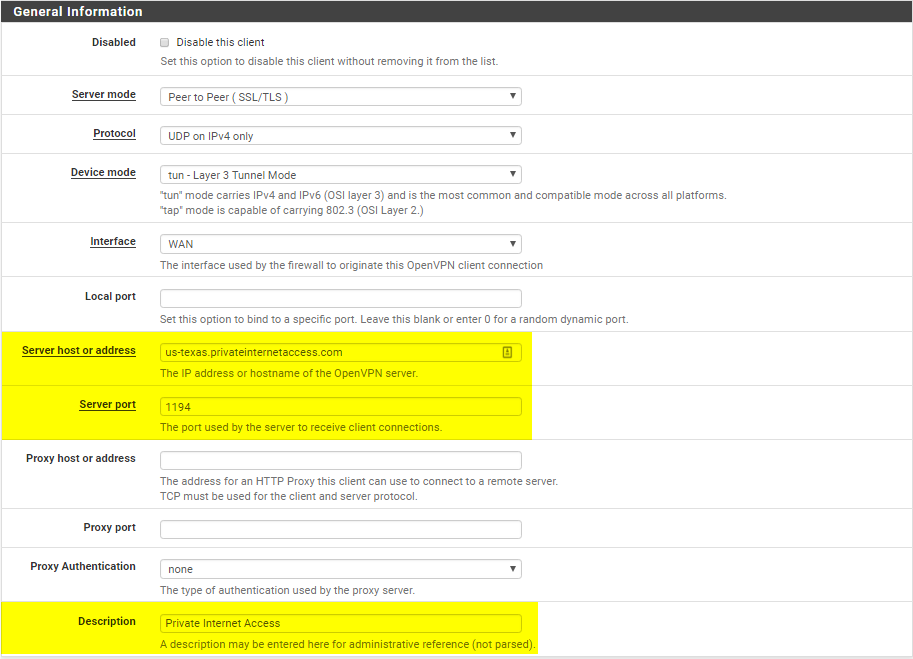This screenshot has width=913, height=659.
Task: Open the Protocol dropdown showing UDP on IPv4 only
Action: [x=341, y=136]
